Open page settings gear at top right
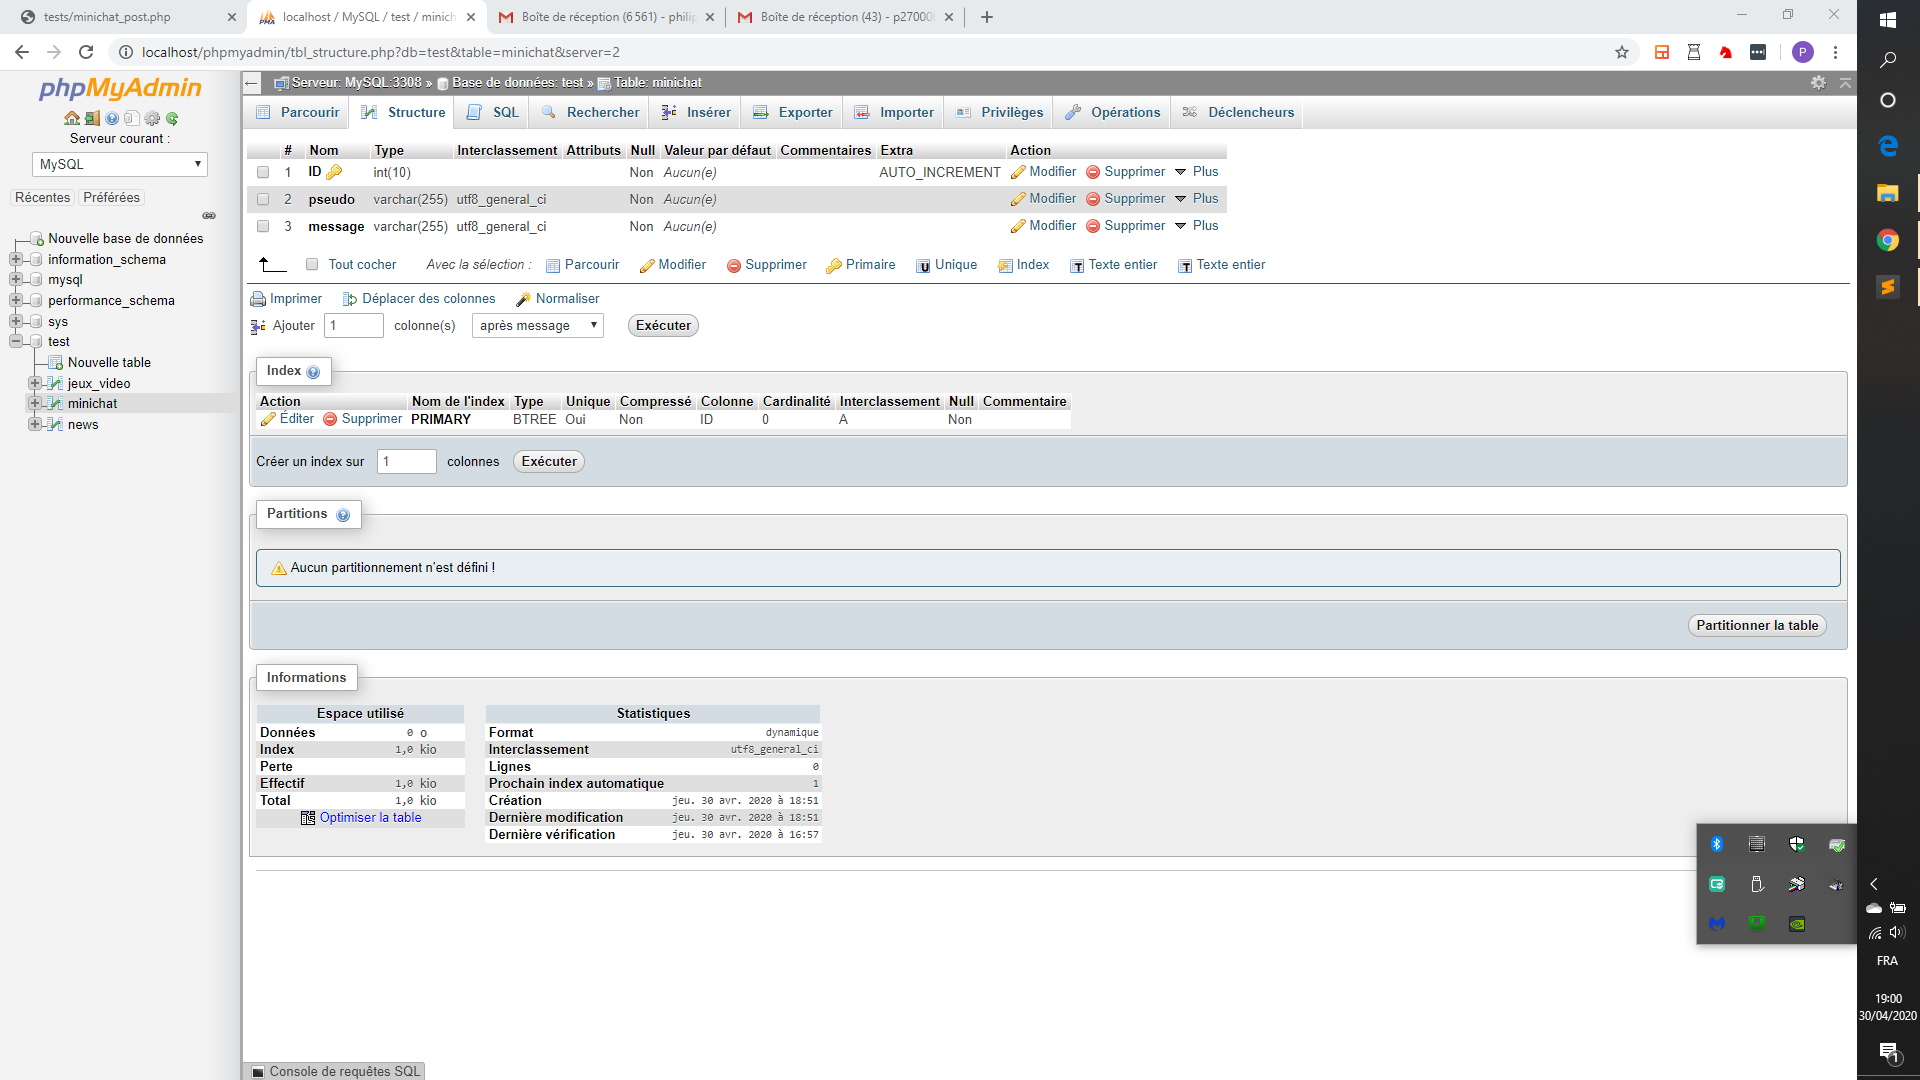Image resolution: width=1920 pixels, height=1080 pixels. coord(1818,83)
